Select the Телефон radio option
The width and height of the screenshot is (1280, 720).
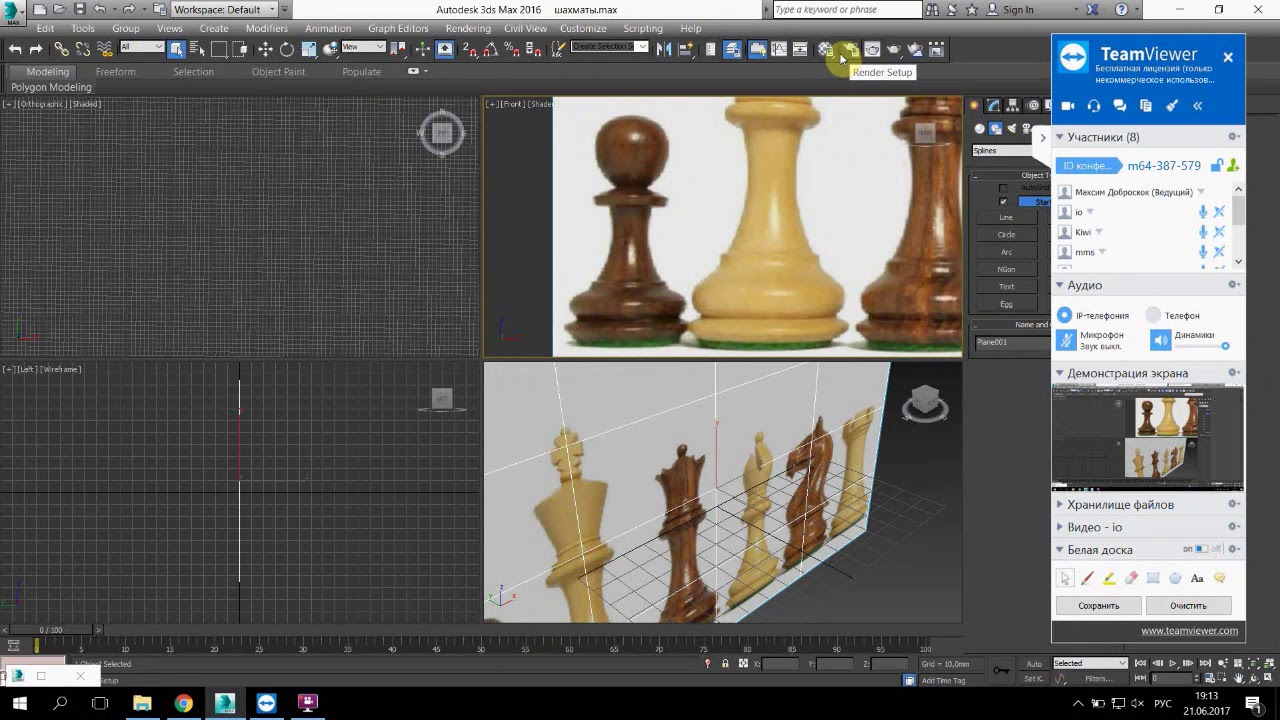(x=1153, y=315)
